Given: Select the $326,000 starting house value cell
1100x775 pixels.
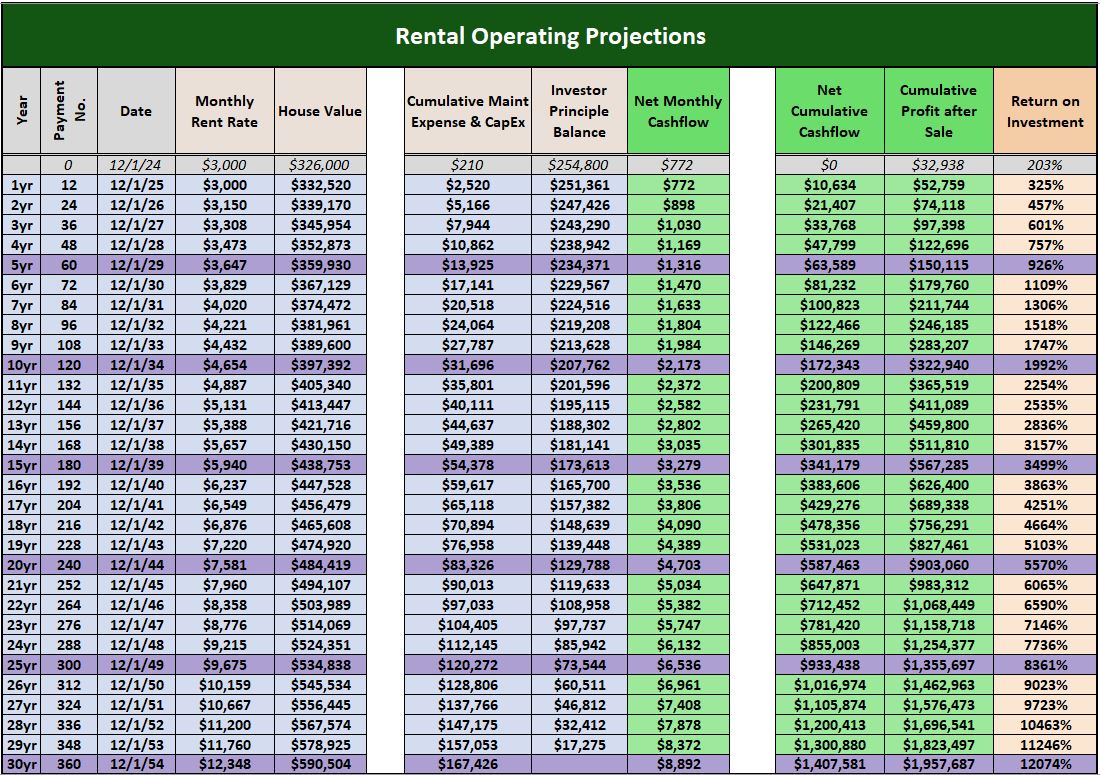Looking at the screenshot, I should (320, 162).
